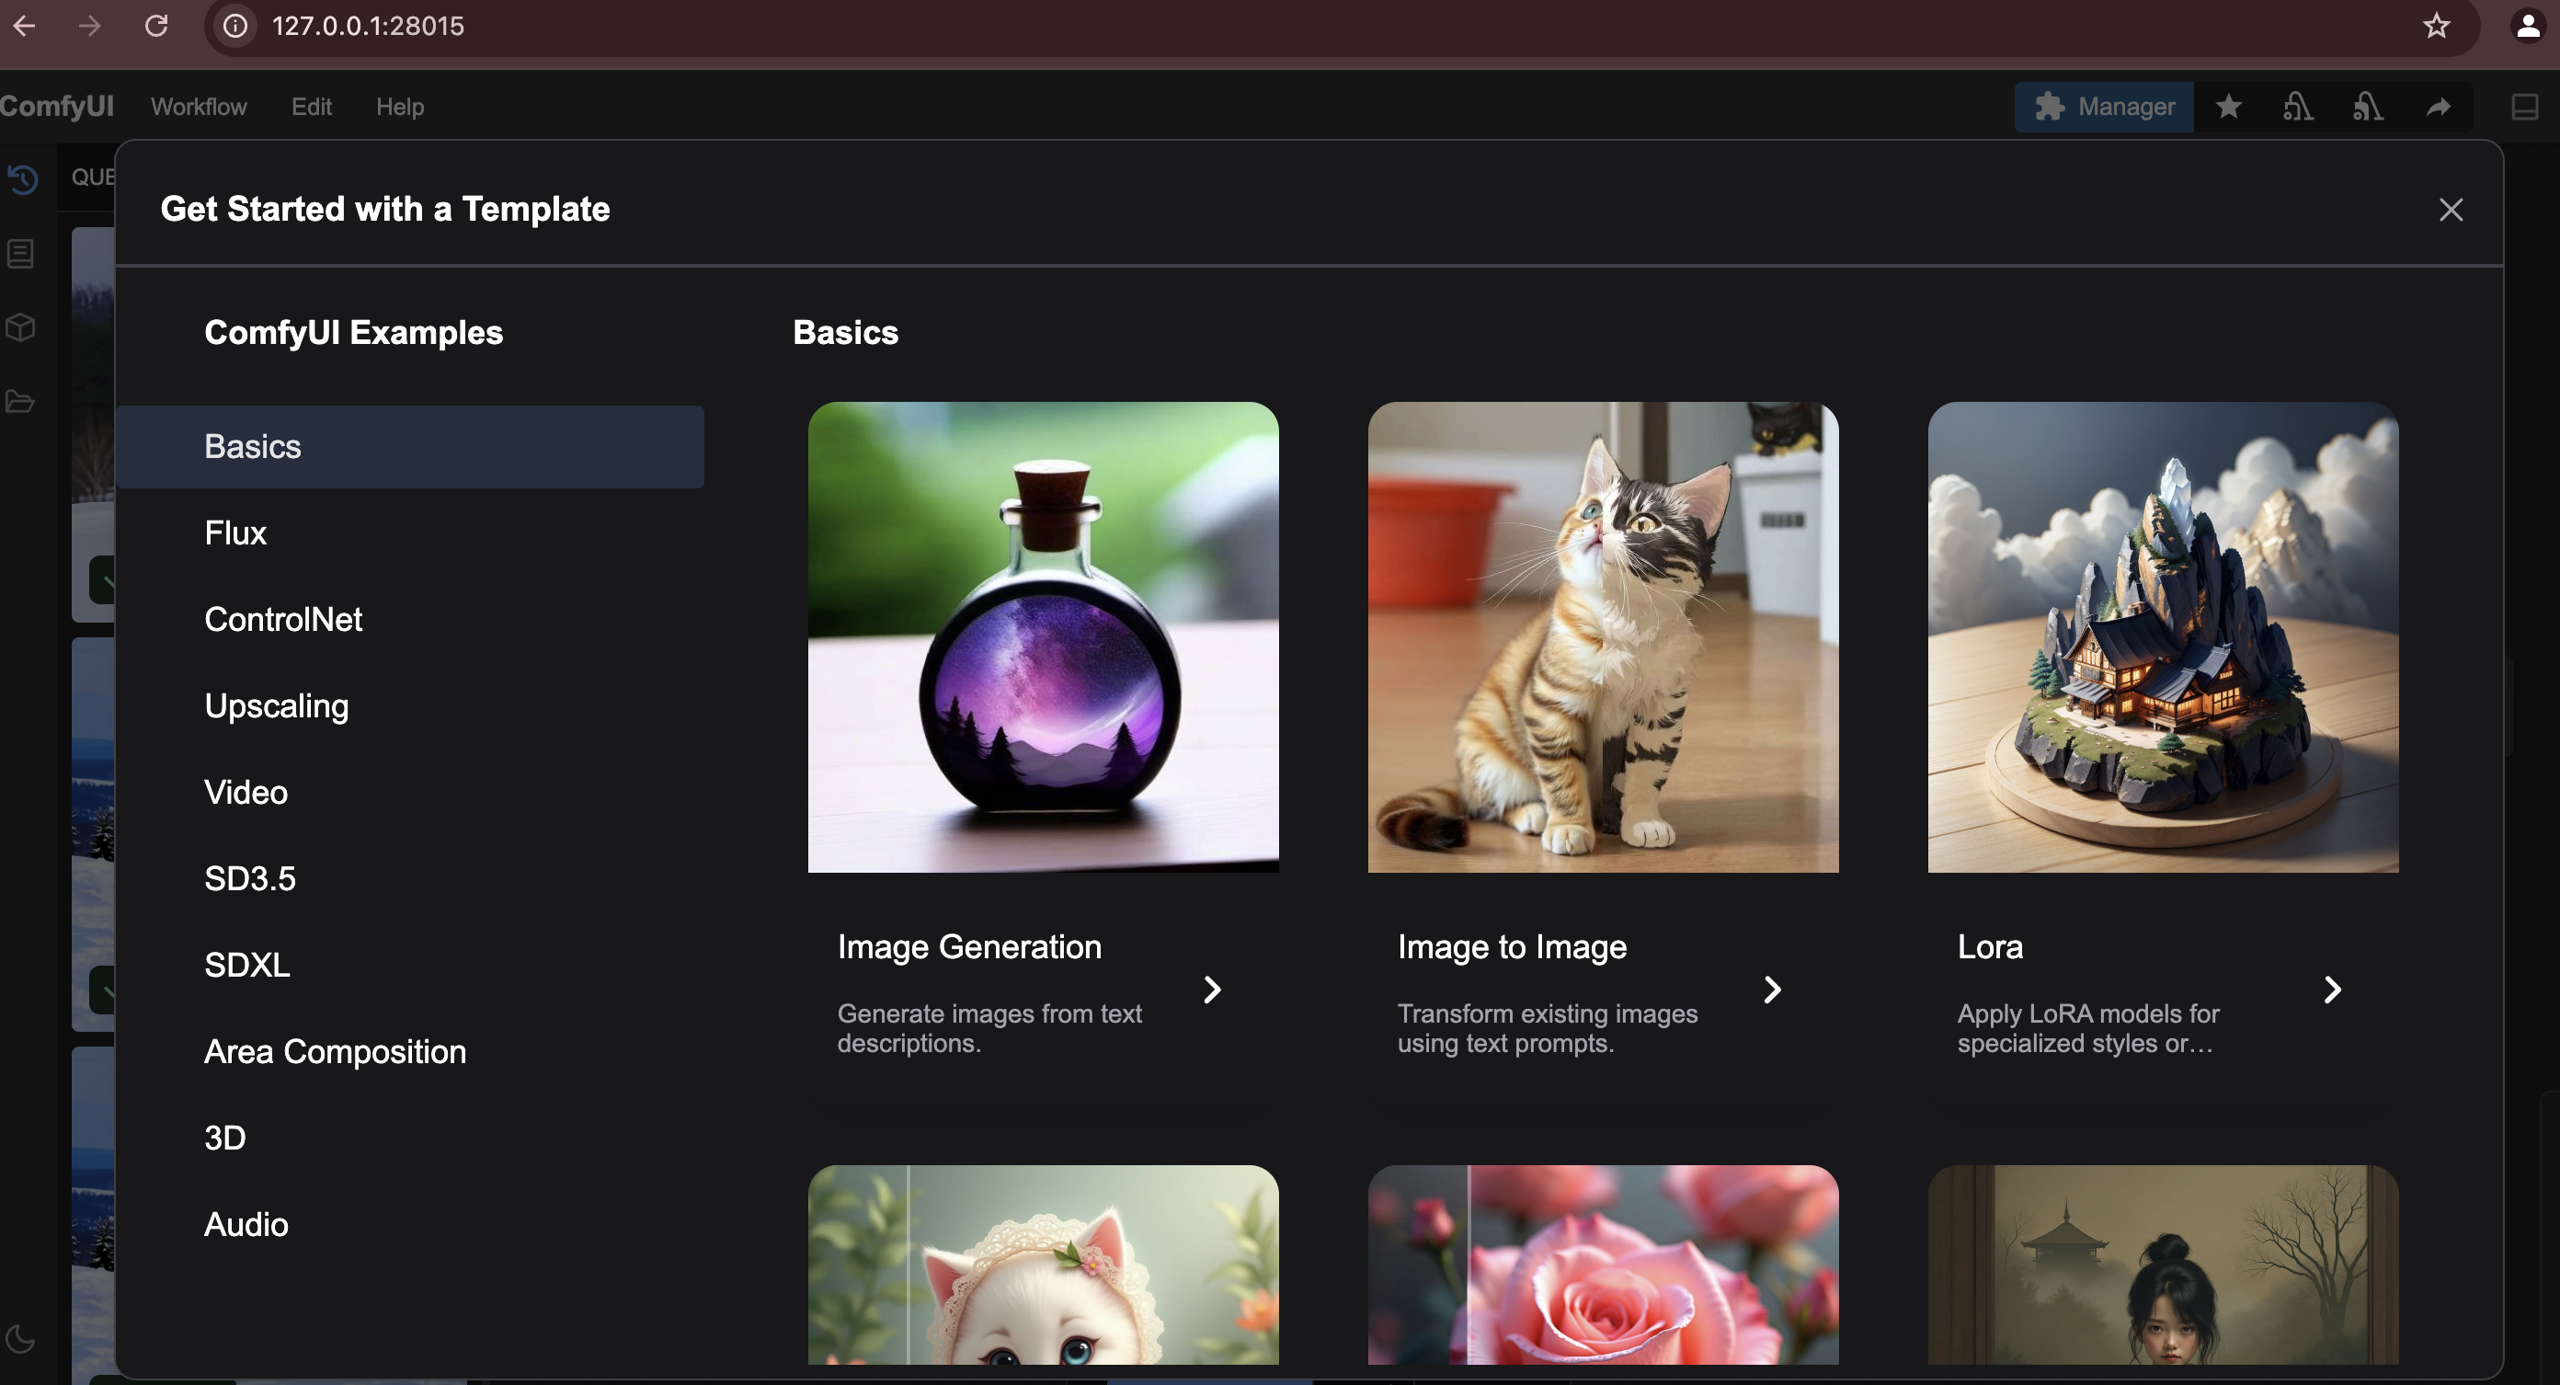Go back in the browser
This screenshot has width=2560, height=1385.
point(24,26)
